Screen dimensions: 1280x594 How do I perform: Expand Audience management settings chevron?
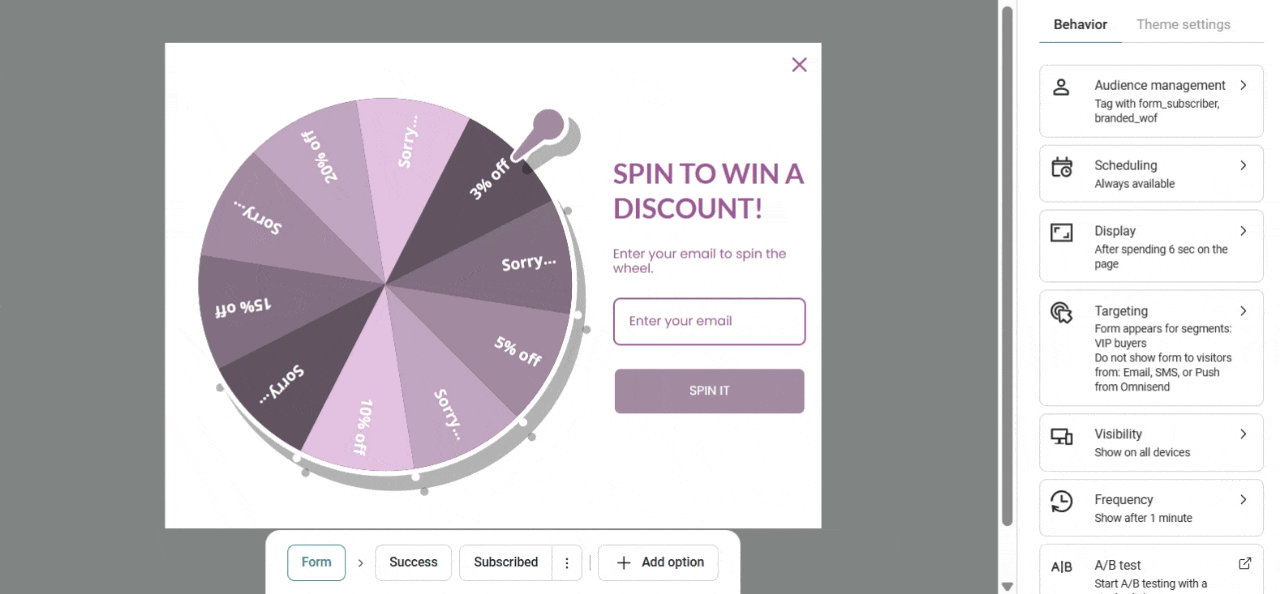pyautogui.click(x=1243, y=86)
